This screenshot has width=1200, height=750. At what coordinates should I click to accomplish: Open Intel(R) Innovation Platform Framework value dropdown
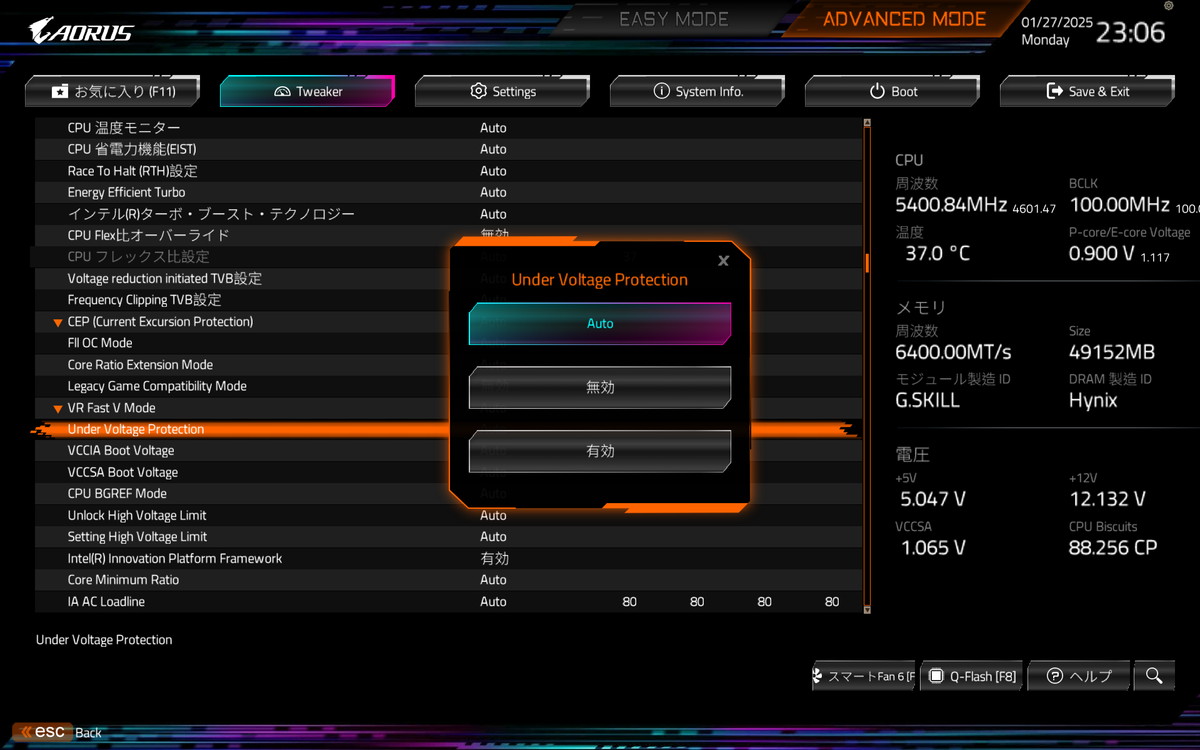[494, 558]
